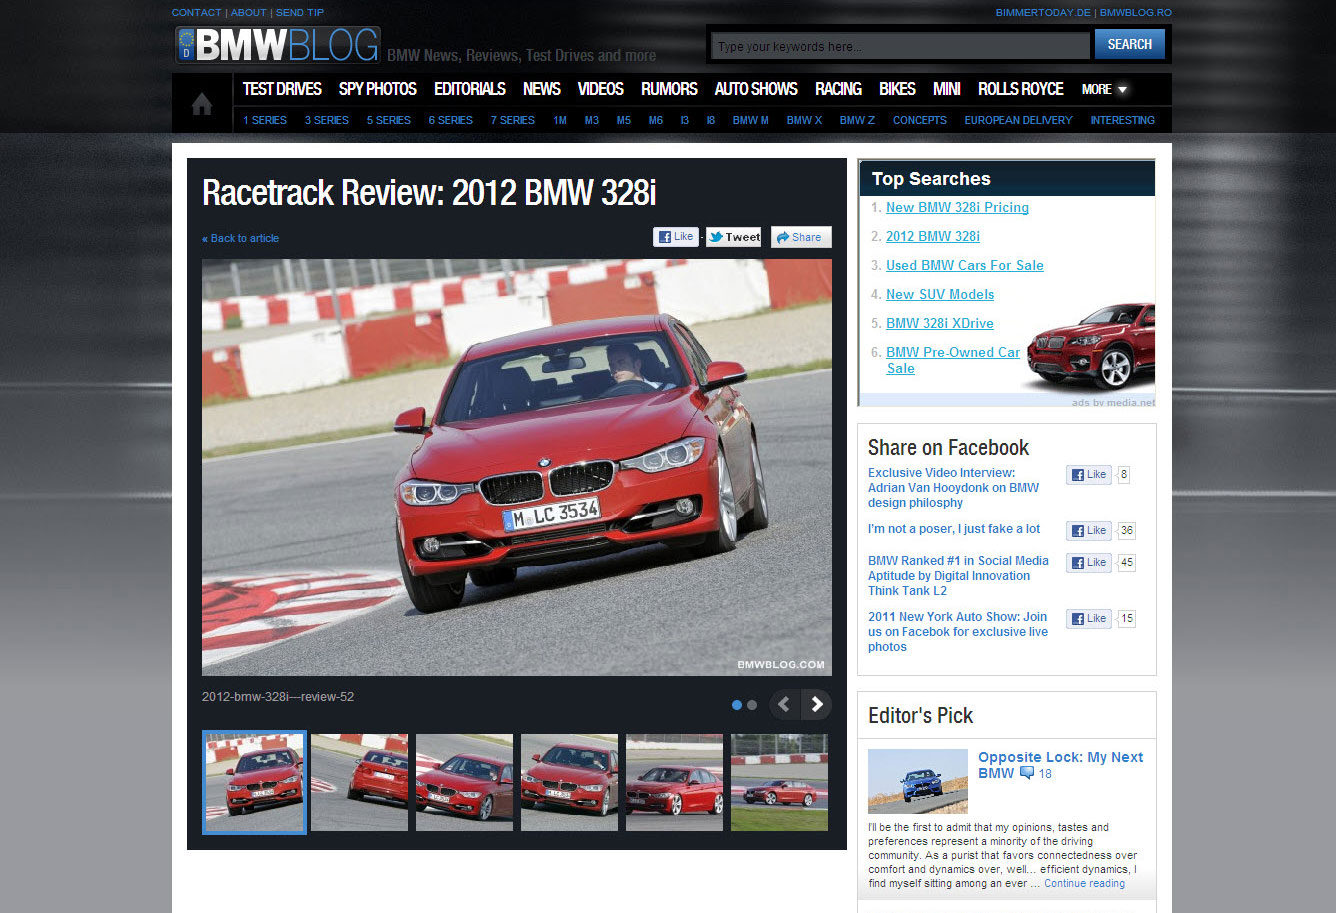Click the Tweet button above the photo
The height and width of the screenshot is (913, 1336).
point(734,237)
